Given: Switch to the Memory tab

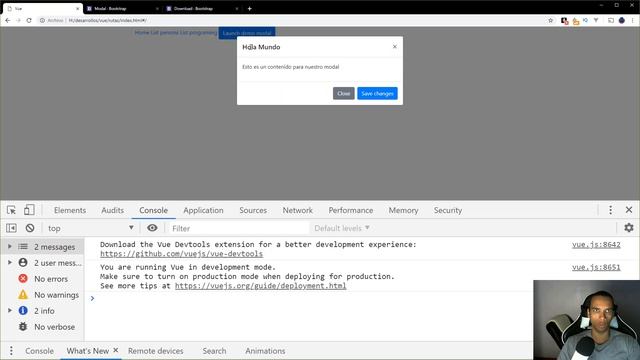Looking at the screenshot, I should click(x=403, y=210).
